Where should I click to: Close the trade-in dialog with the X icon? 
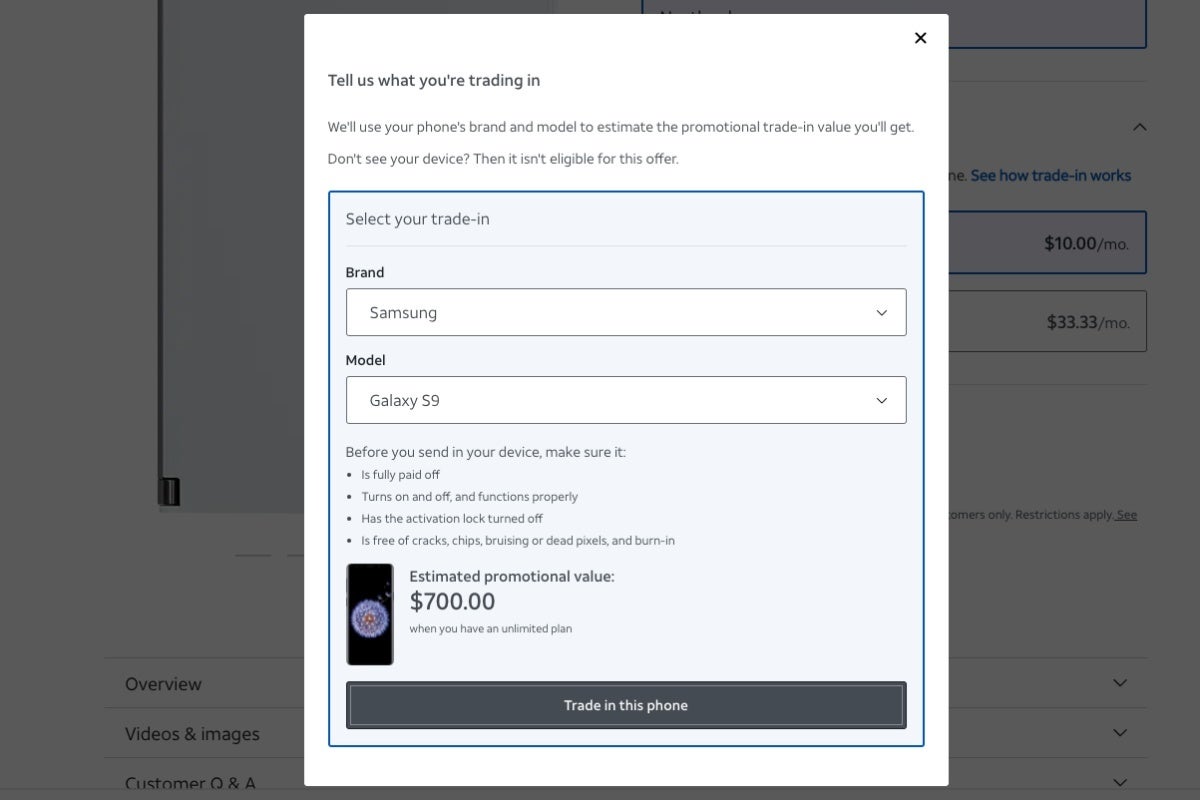point(921,38)
